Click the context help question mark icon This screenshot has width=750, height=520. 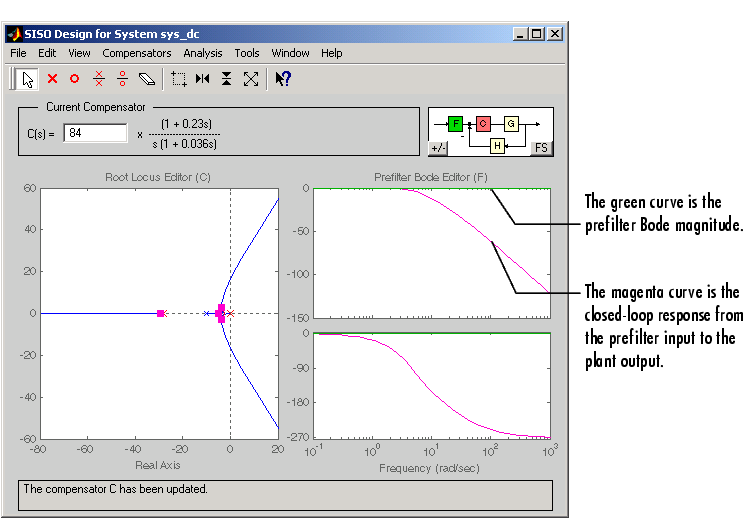point(283,78)
